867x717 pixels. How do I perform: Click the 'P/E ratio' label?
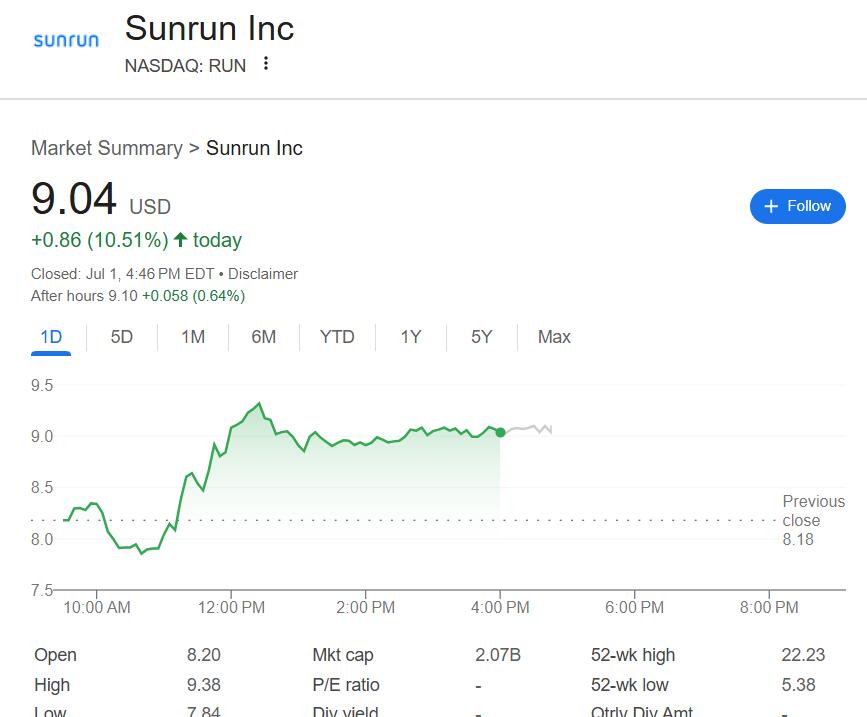tap(346, 684)
